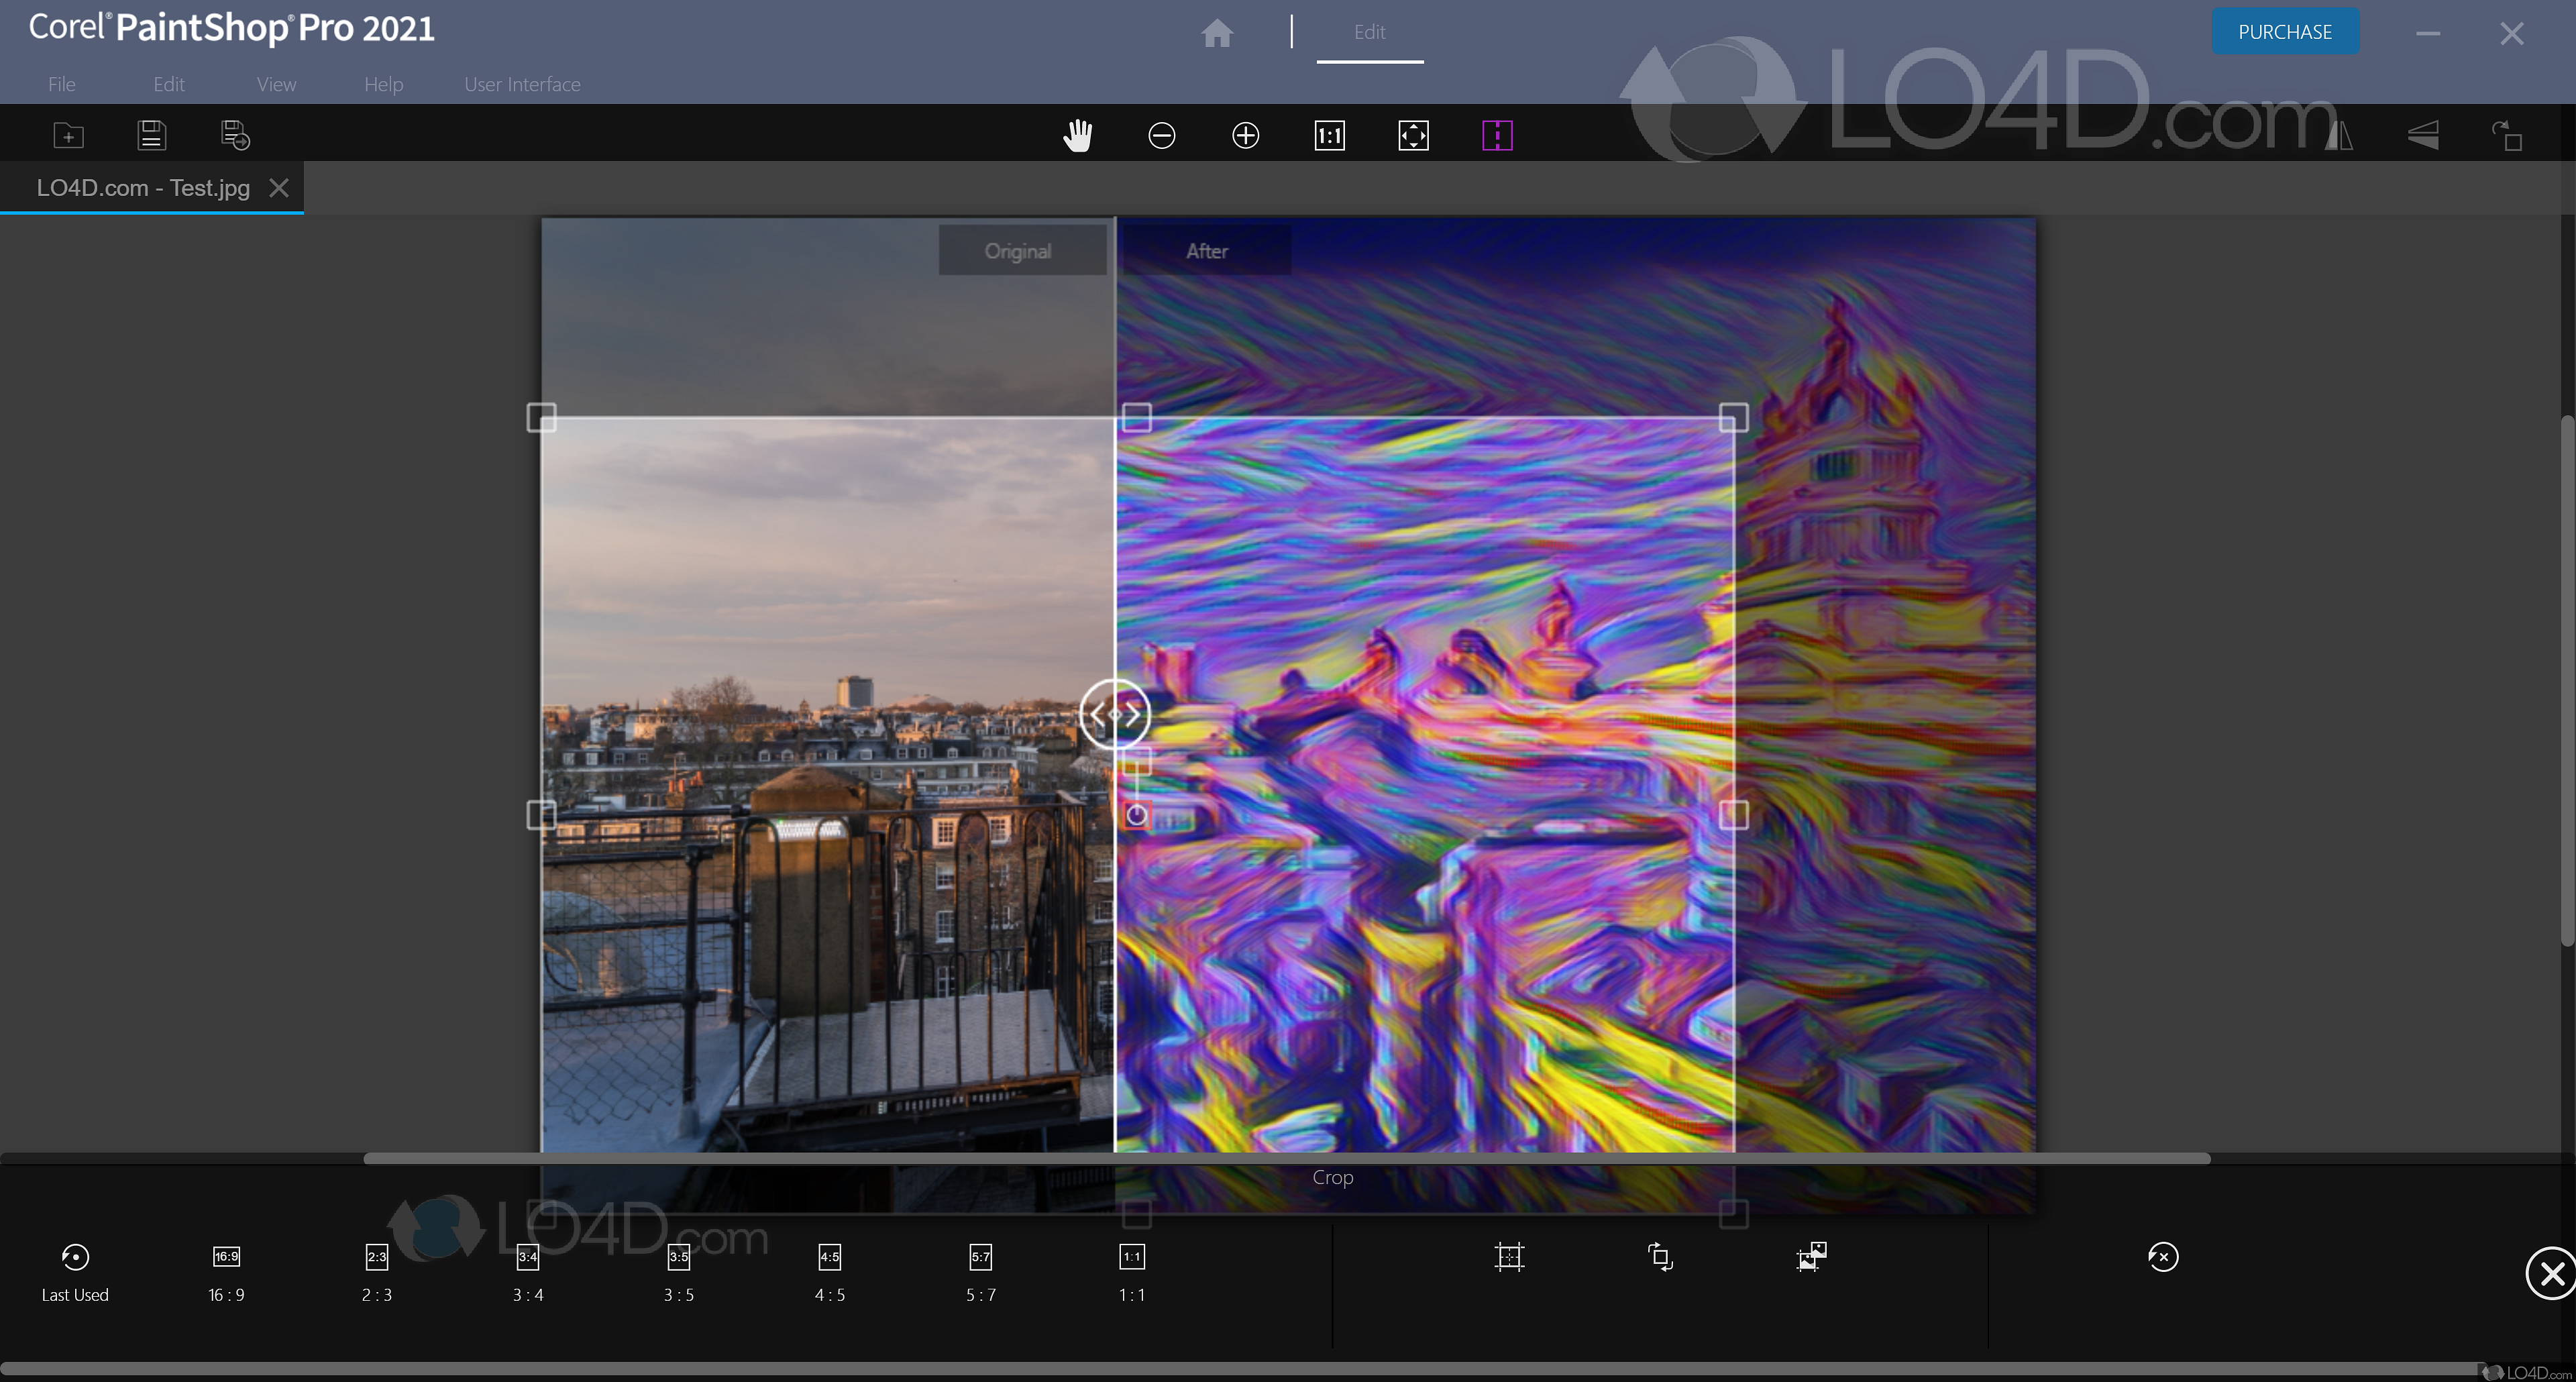Click the zoom in icon
The width and height of the screenshot is (2576, 1382).
[1245, 135]
